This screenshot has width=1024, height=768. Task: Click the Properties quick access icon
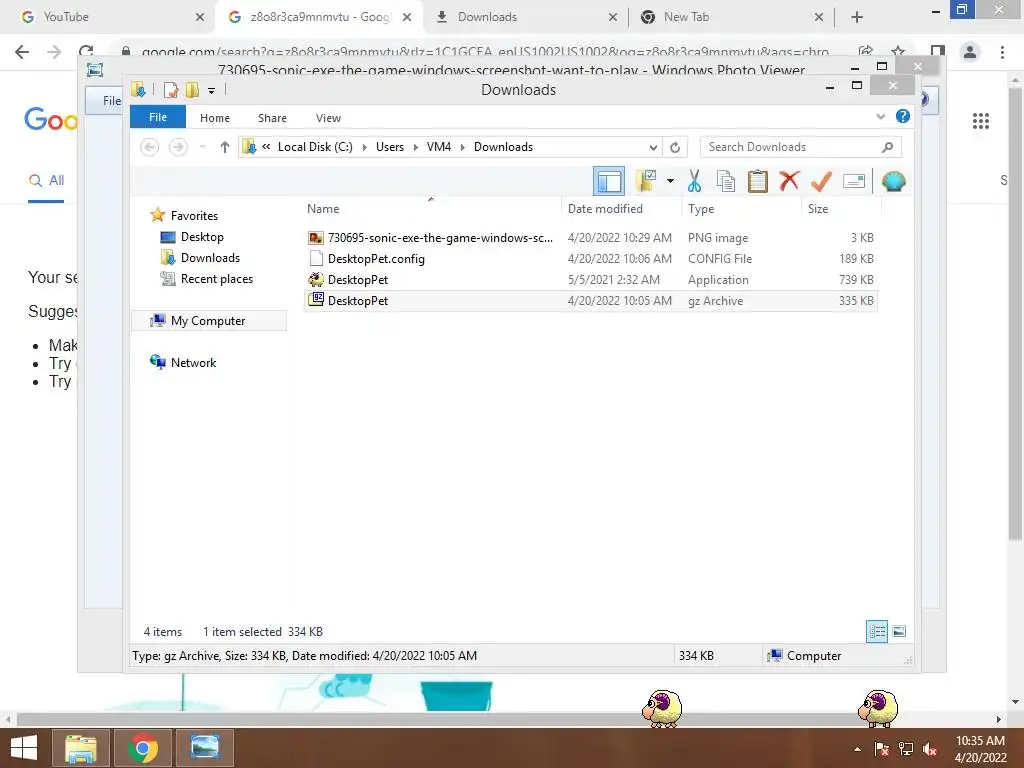[171, 90]
